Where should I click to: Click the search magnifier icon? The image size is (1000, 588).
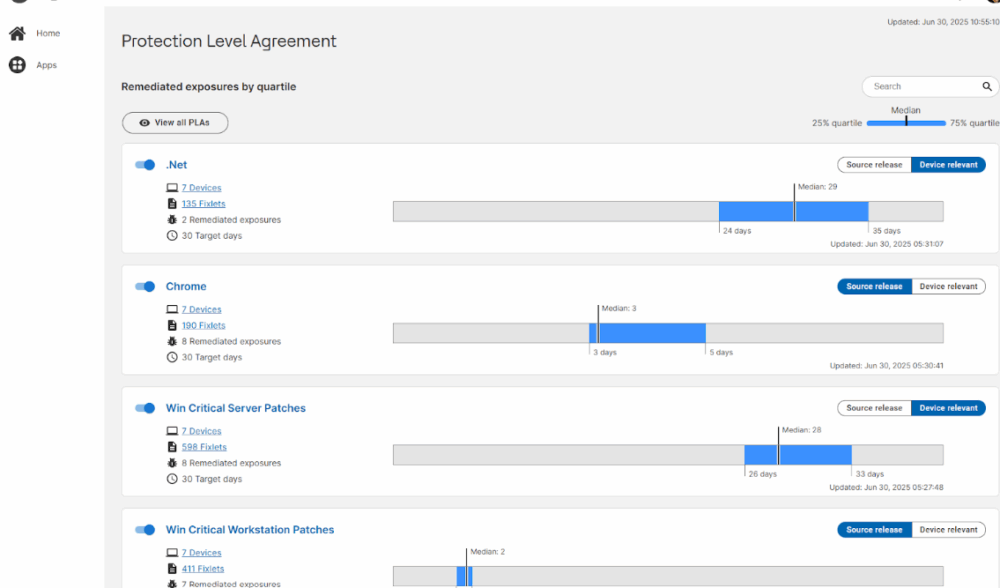[987, 87]
